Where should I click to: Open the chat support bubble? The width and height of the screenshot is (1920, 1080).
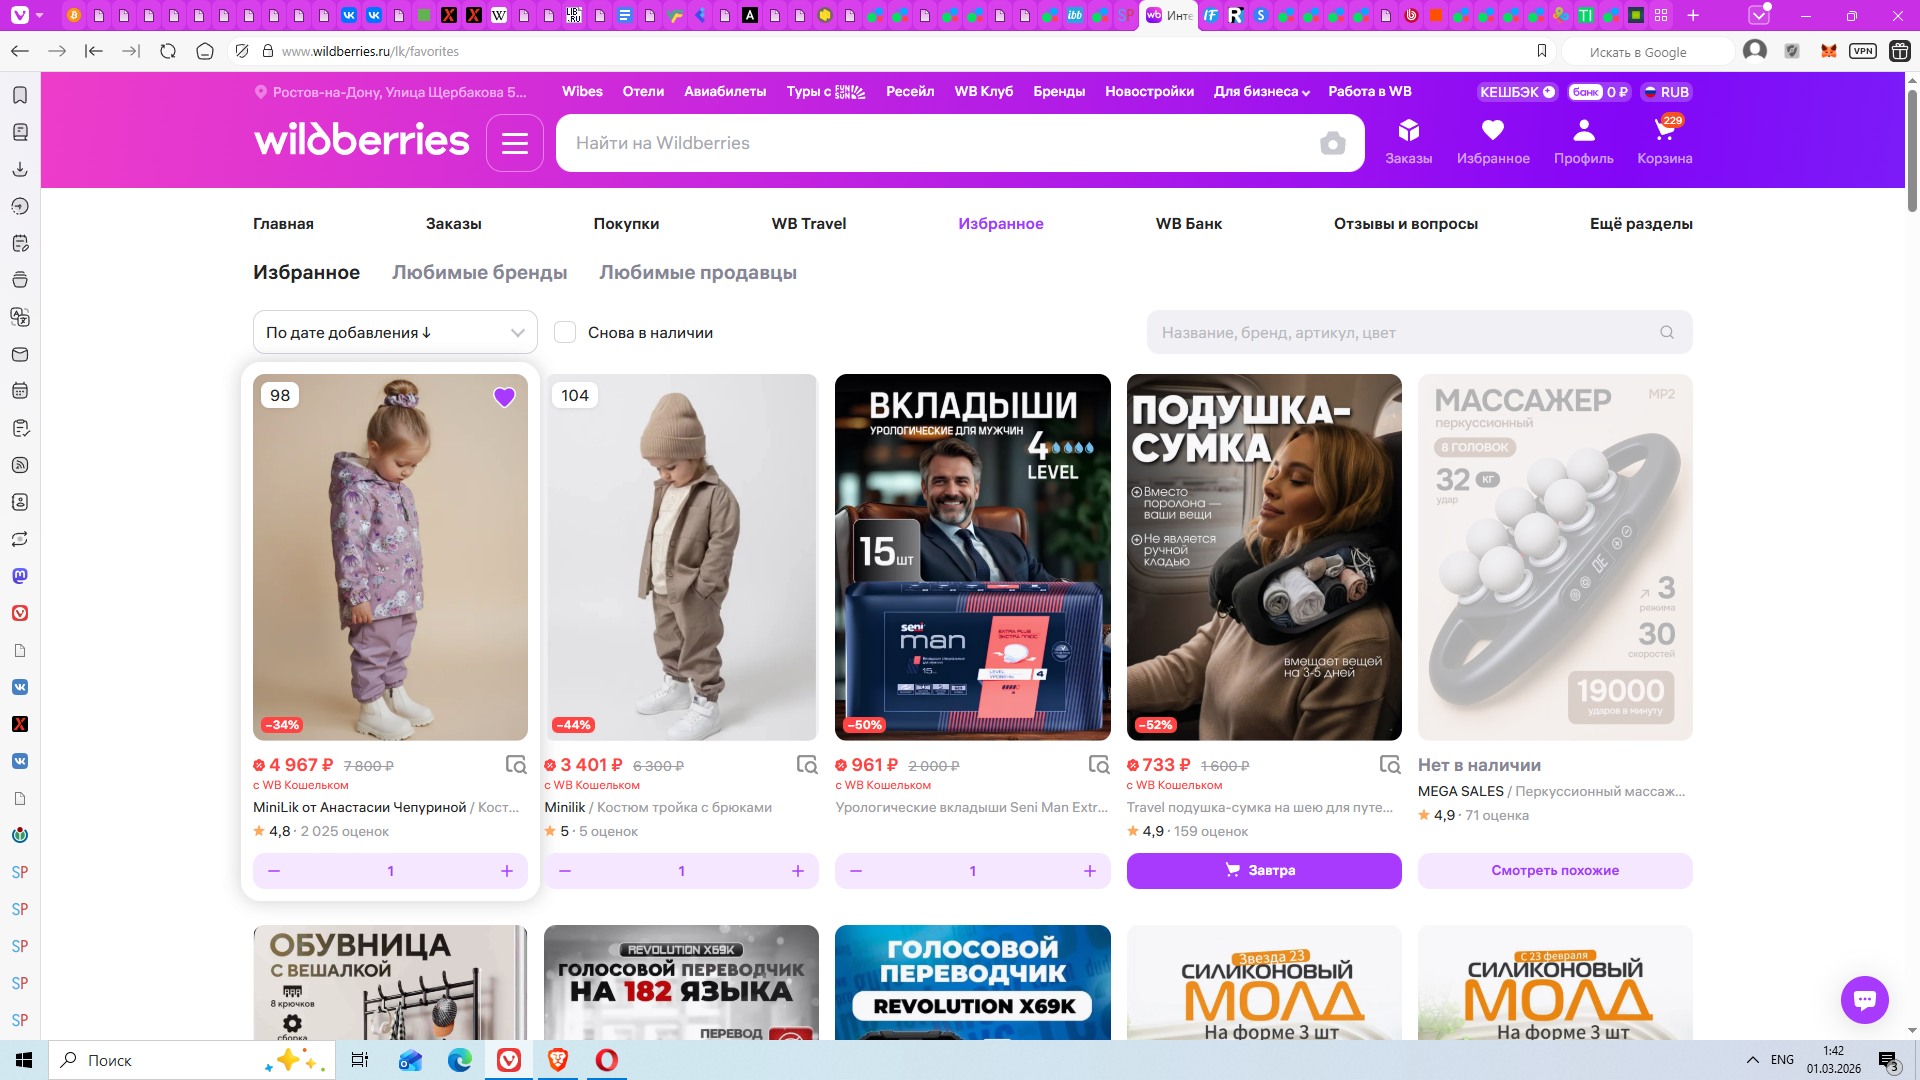(1864, 999)
